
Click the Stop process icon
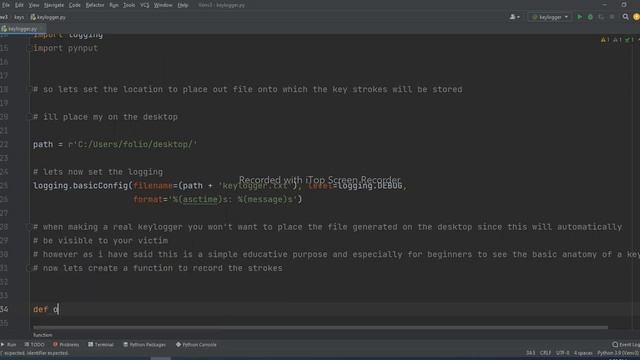611,17
